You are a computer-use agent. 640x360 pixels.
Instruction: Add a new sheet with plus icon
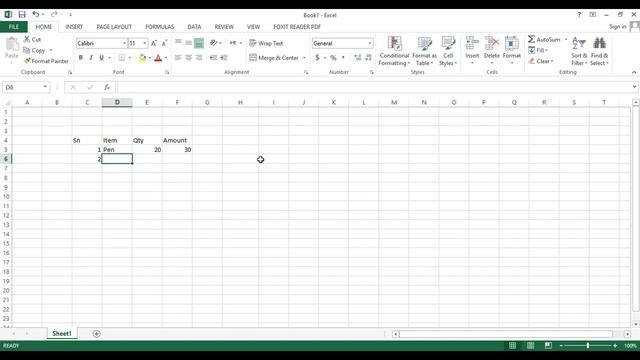96,334
